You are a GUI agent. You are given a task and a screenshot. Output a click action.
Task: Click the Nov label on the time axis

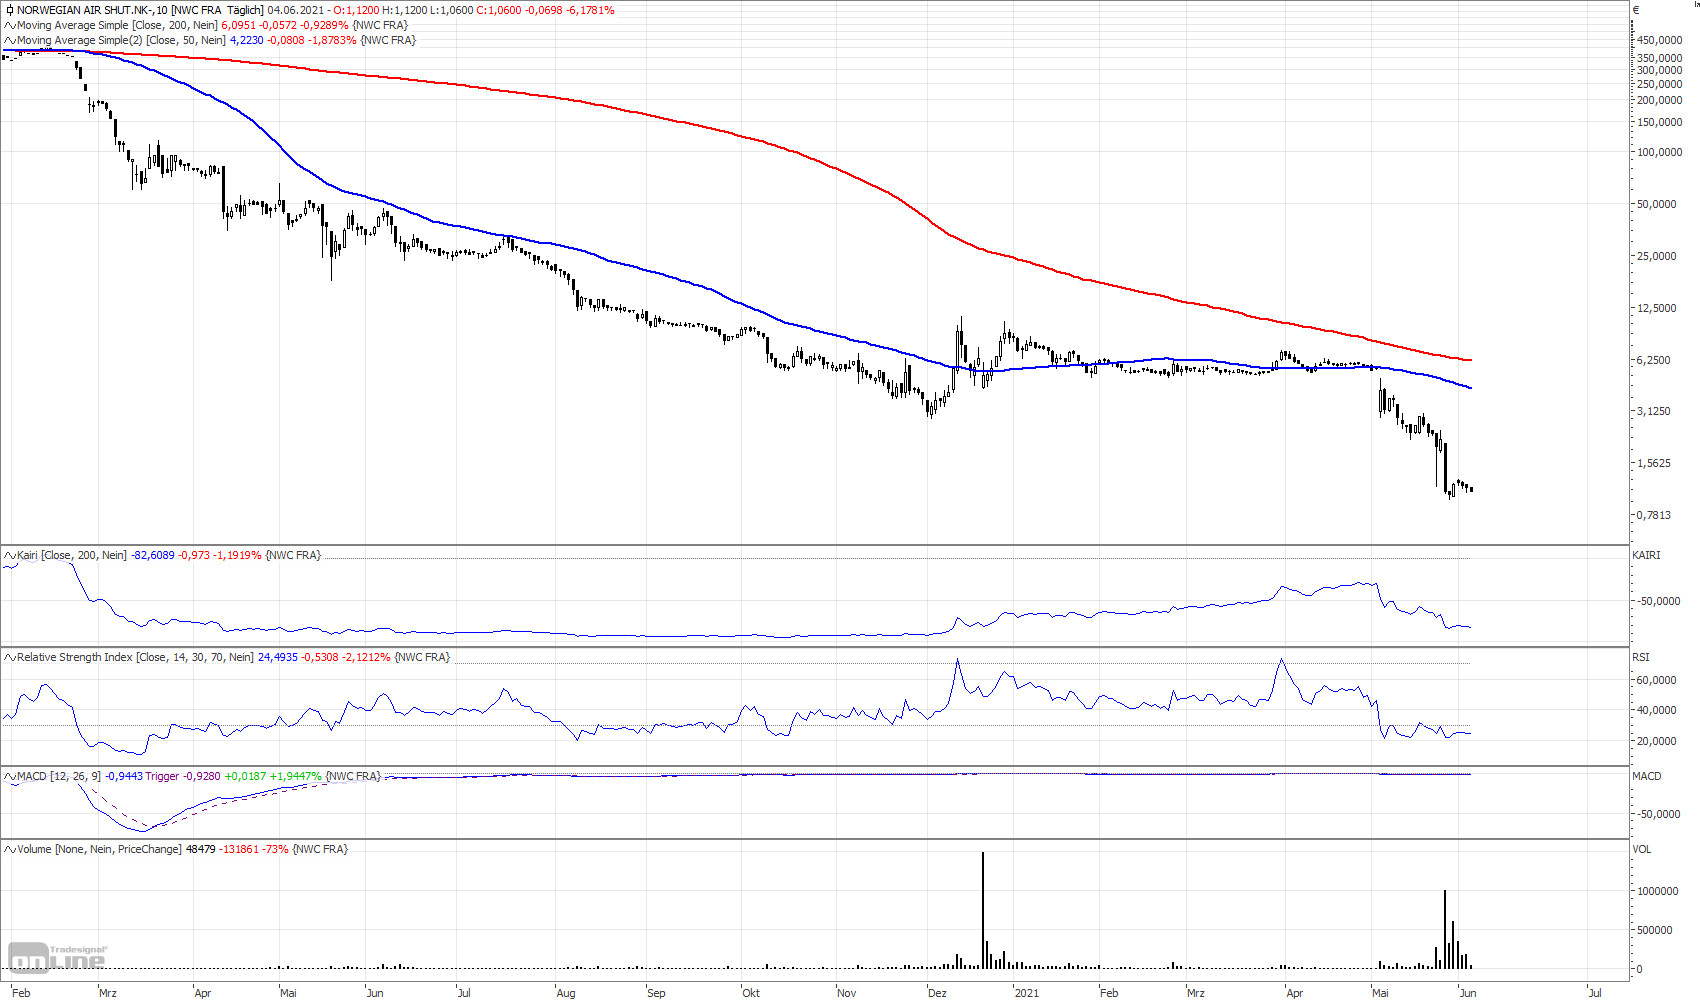pyautogui.click(x=847, y=993)
